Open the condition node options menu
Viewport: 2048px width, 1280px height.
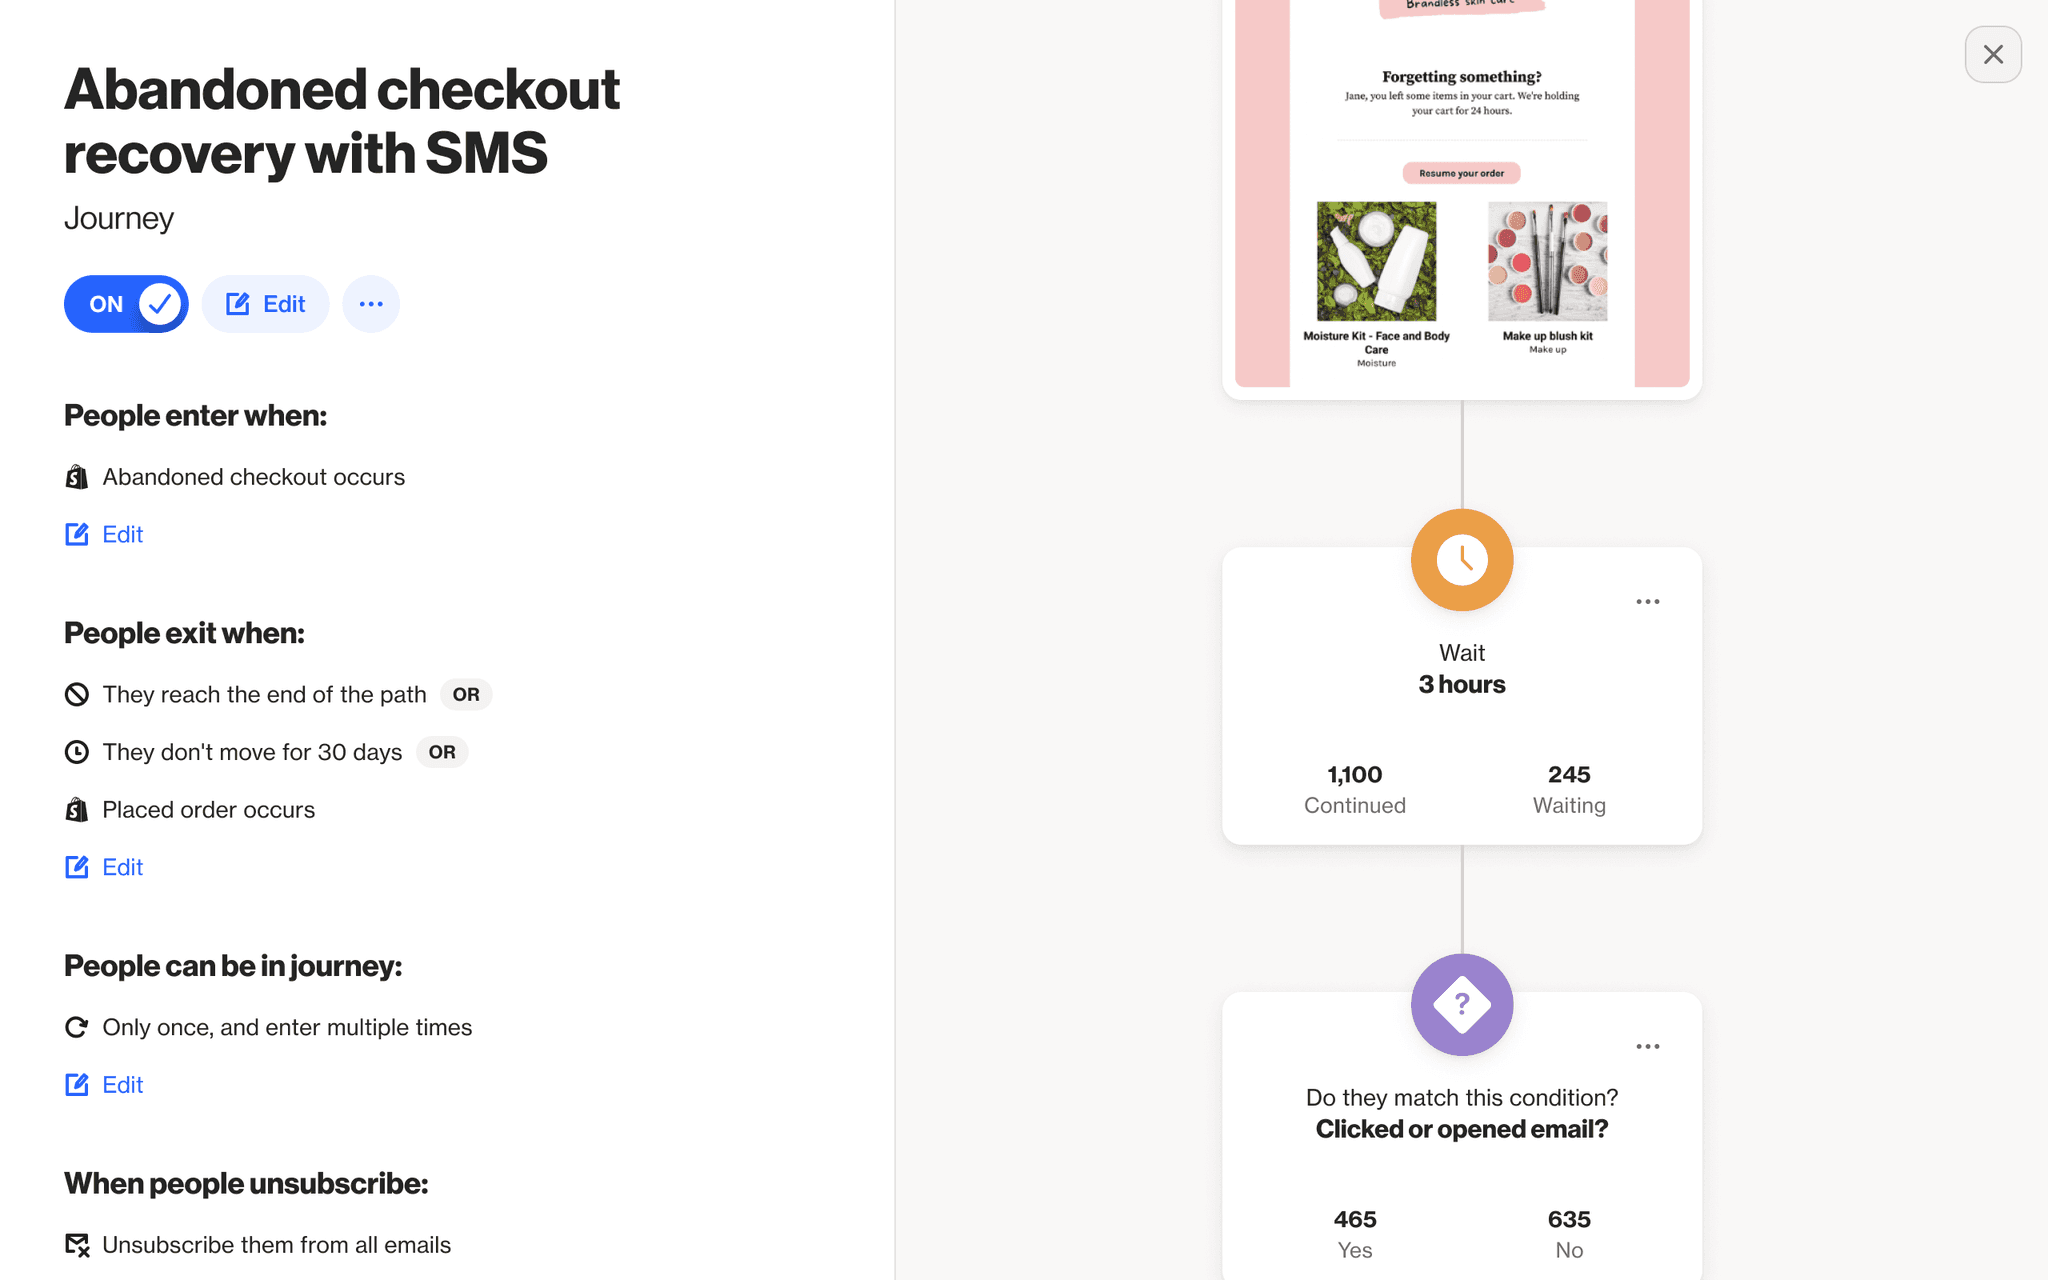(1648, 1046)
